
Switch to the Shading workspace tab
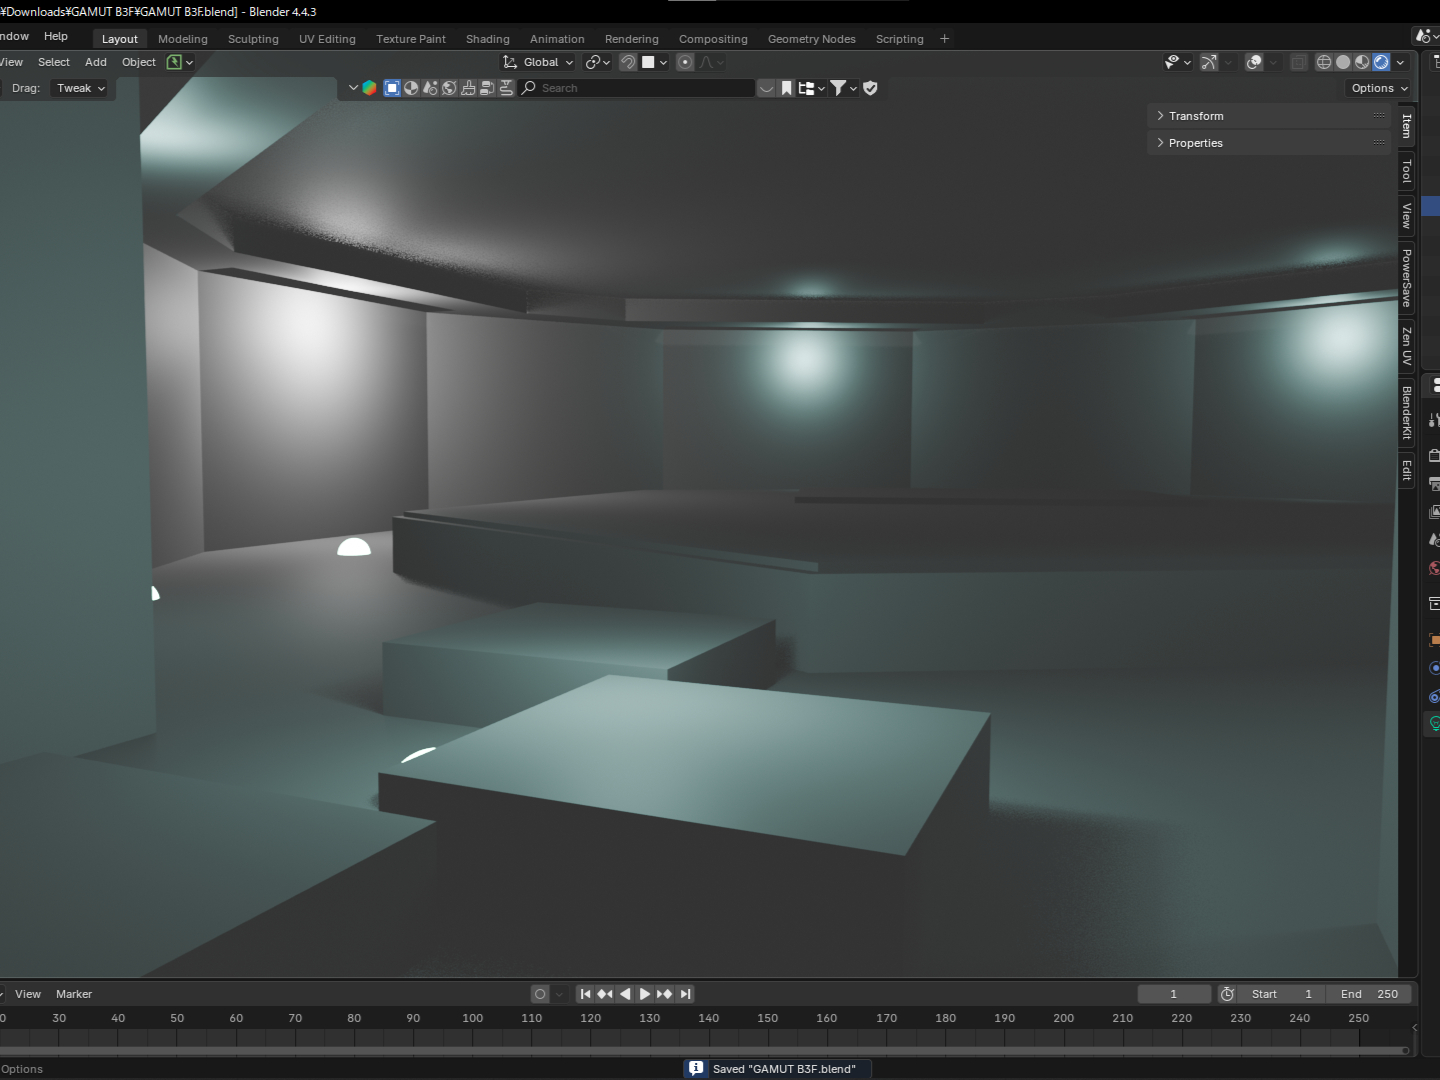click(x=487, y=39)
